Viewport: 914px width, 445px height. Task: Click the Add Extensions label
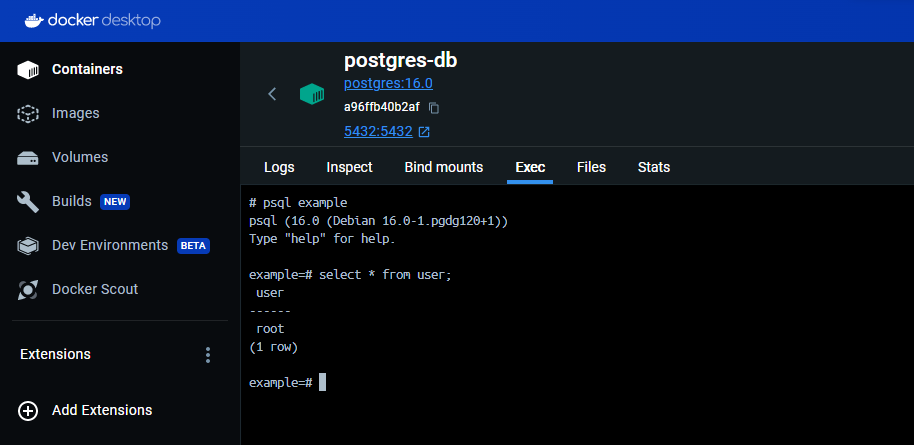click(x=102, y=410)
